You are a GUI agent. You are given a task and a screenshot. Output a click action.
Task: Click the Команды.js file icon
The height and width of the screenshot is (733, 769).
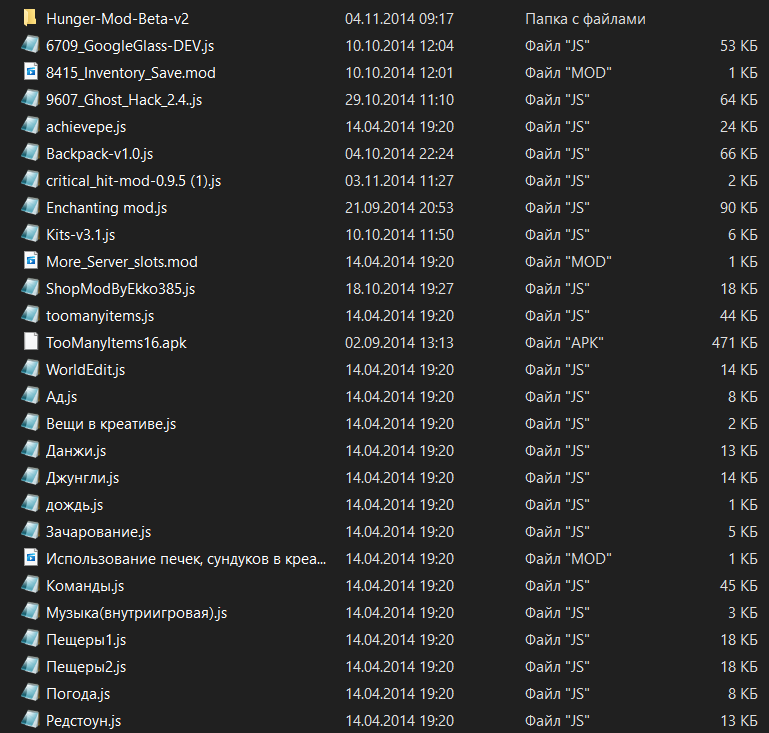[30, 585]
